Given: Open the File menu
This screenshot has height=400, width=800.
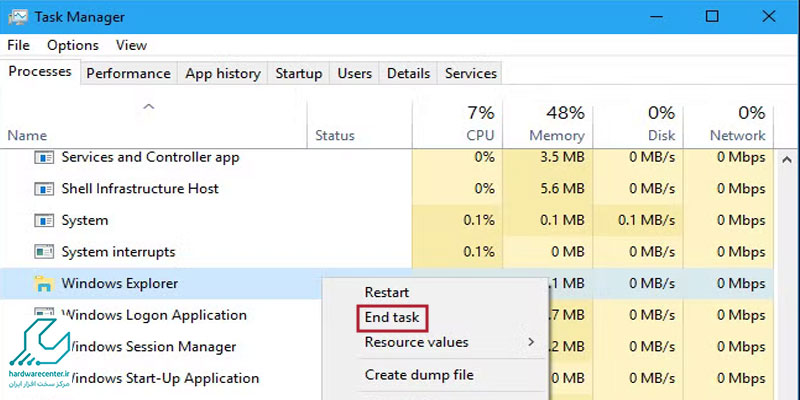Looking at the screenshot, I should 18,45.
